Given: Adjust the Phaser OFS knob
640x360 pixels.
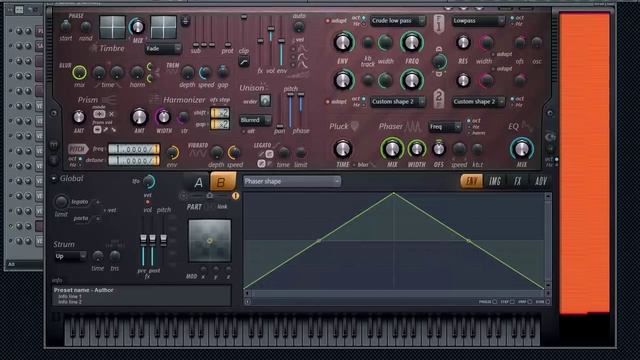Looking at the screenshot, I should coord(439,149).
